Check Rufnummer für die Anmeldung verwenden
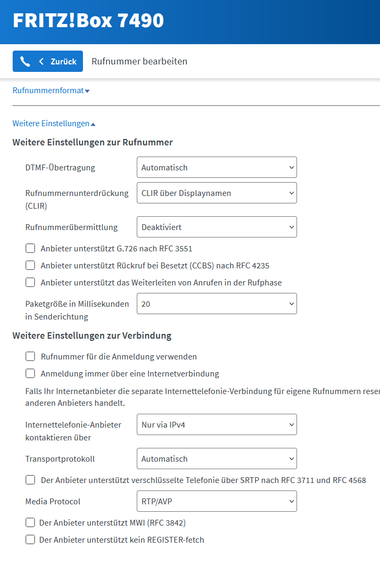Image resolution: width=380 pixels, height=573 pixels. 30,356
